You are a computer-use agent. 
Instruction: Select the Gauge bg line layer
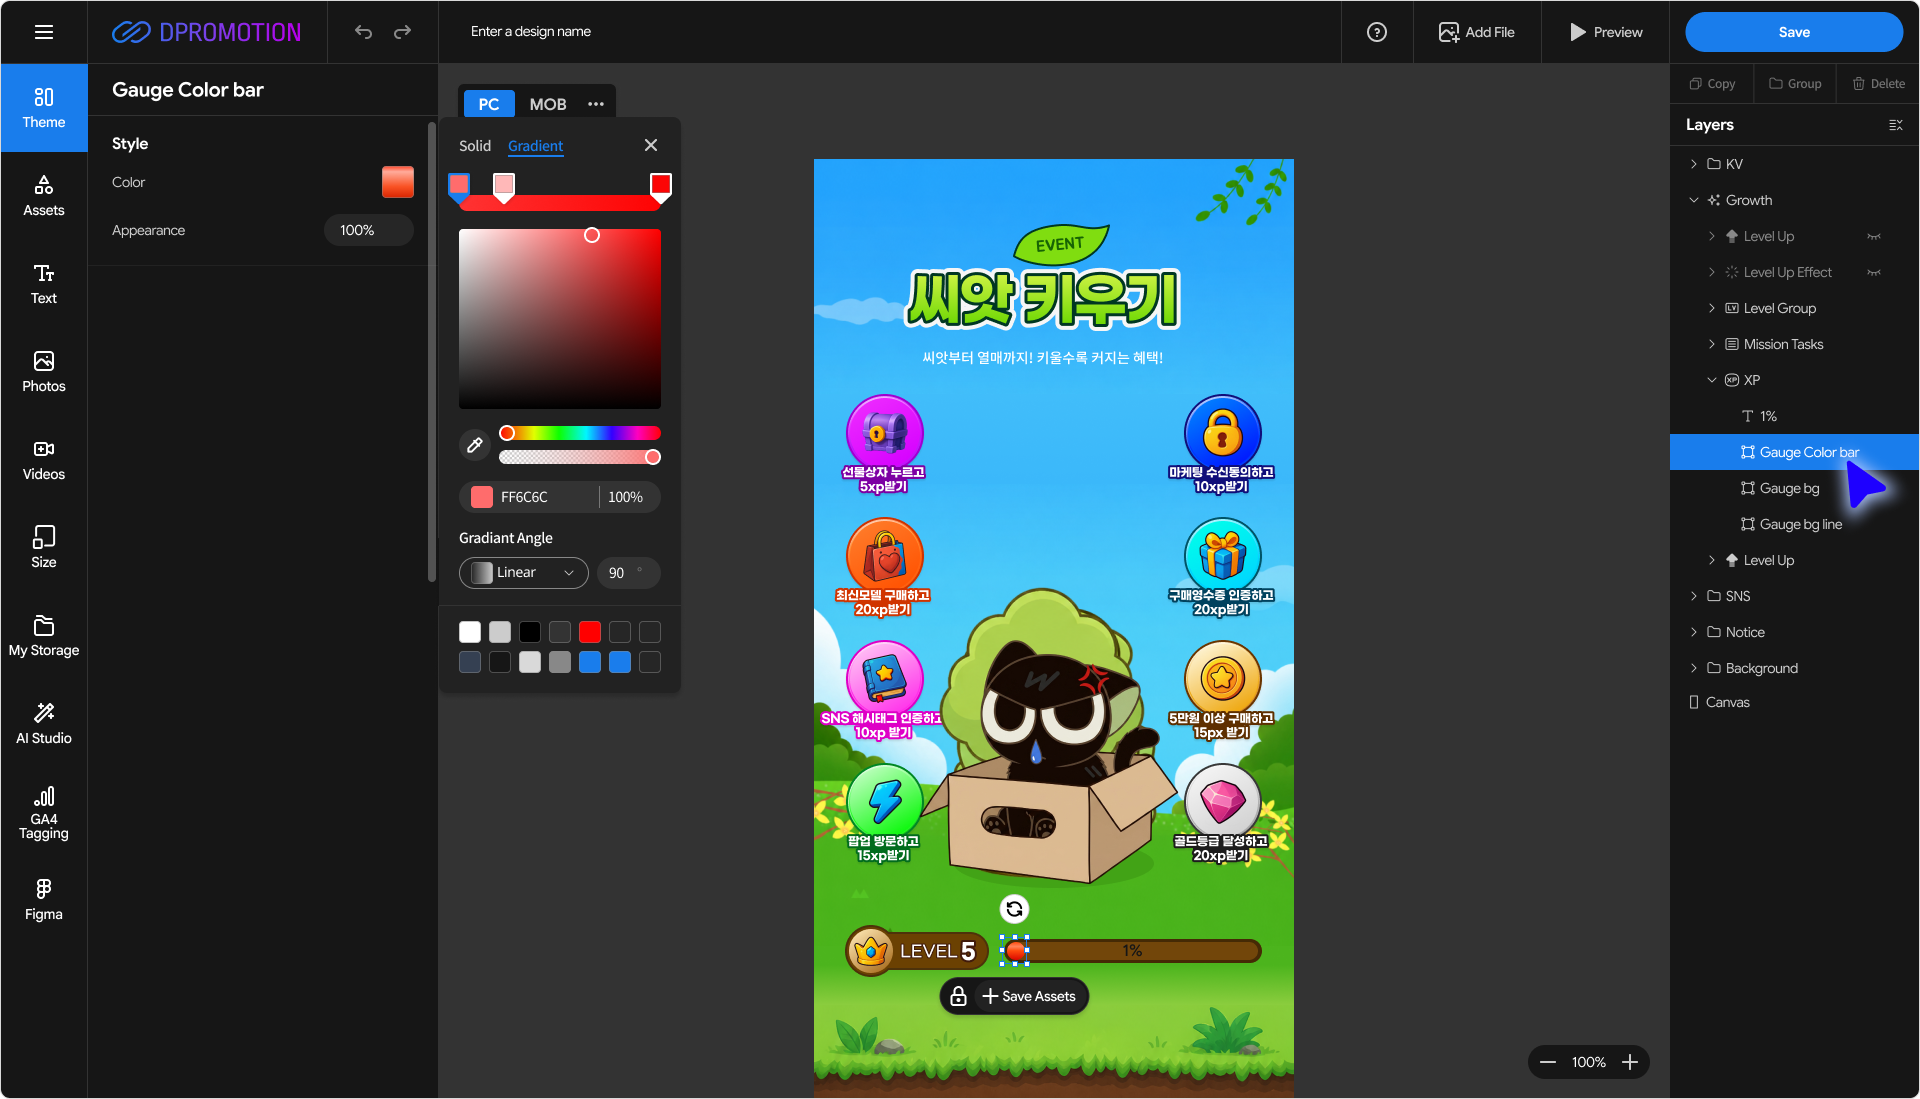point(1794,524)
